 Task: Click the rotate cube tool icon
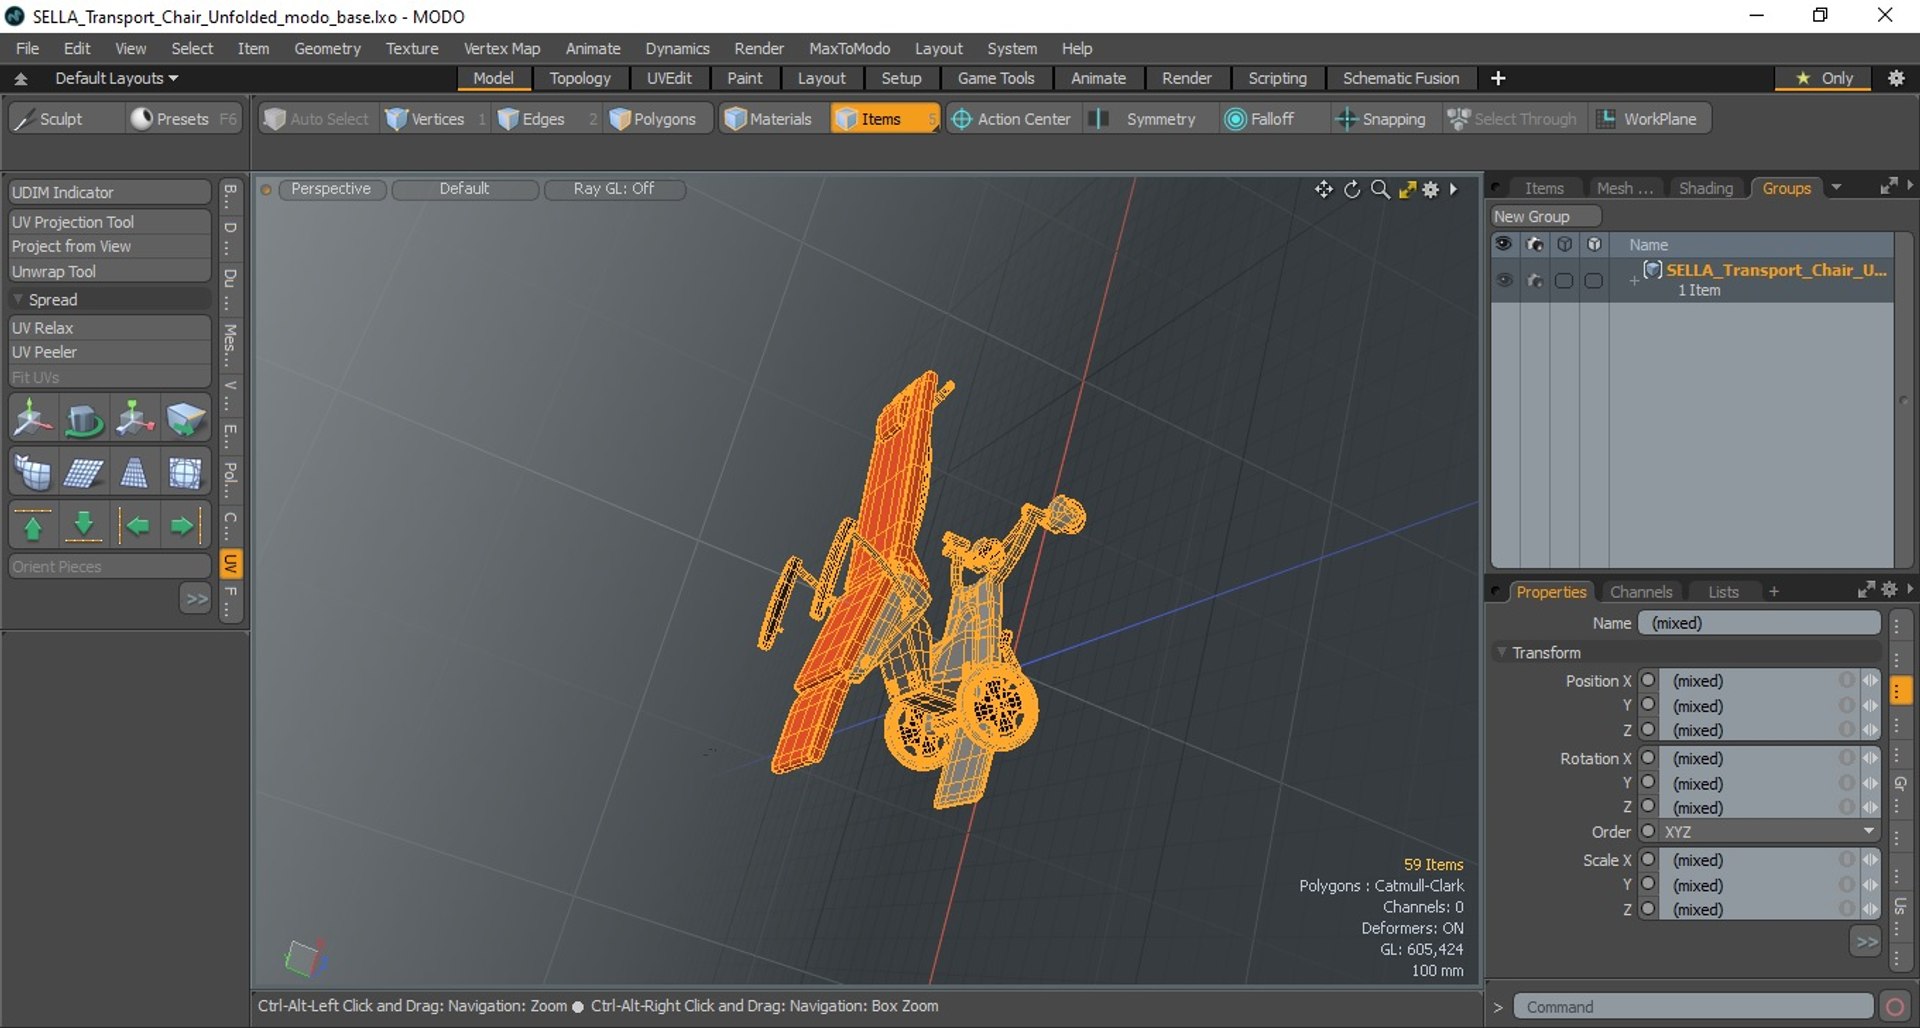[x=84, y=419]
